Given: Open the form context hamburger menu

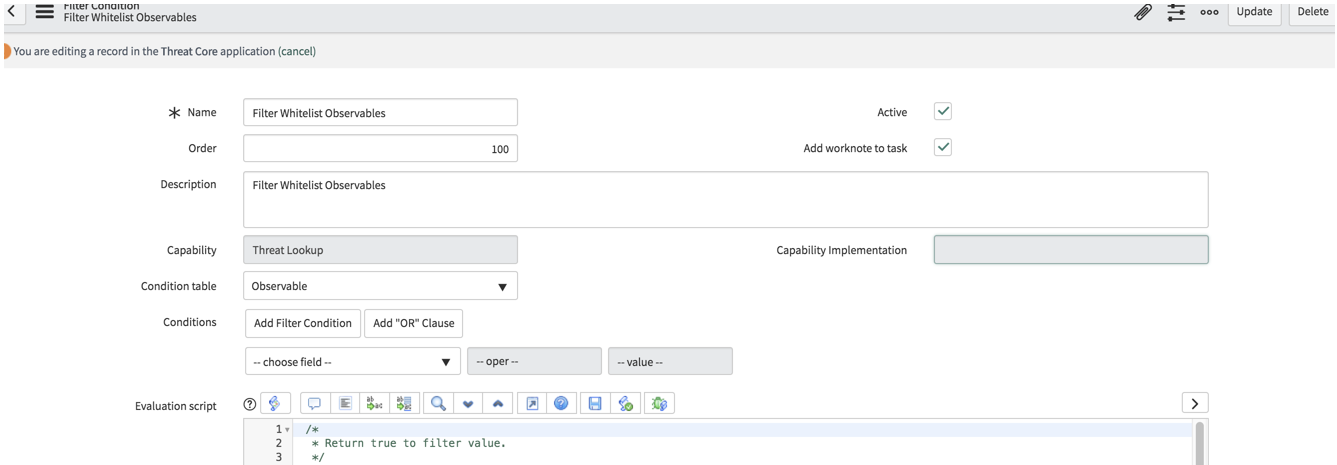Looking at the screenshot, I should (x=45, y=12).
